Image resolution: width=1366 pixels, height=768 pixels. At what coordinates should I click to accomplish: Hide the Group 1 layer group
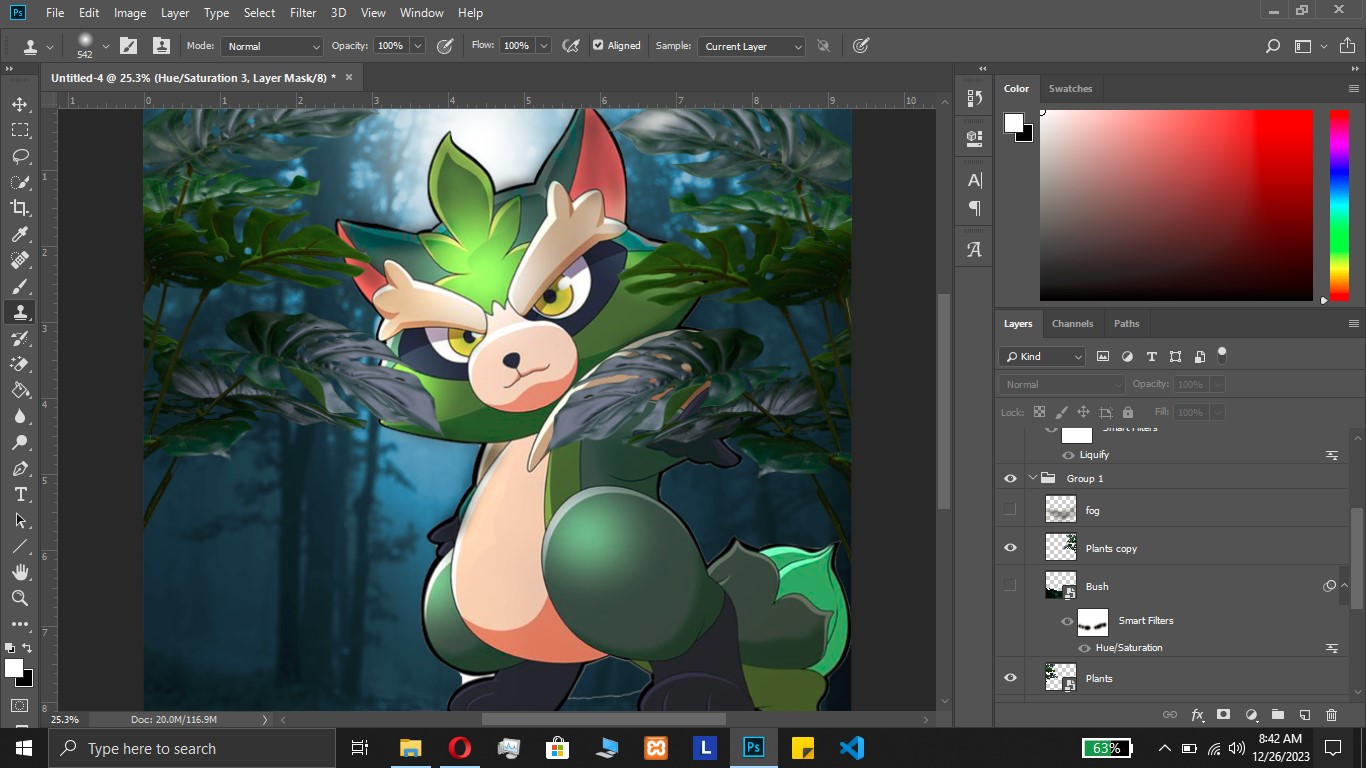(1010, 479)
